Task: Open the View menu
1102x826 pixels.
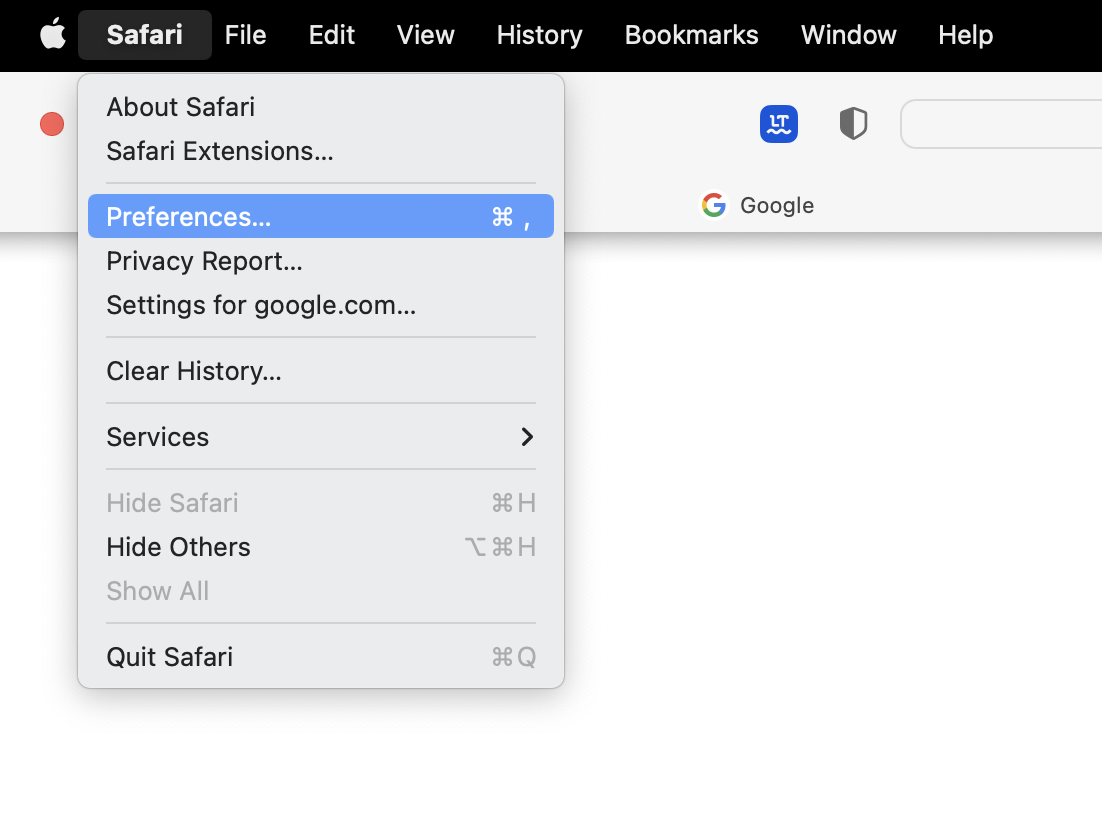Action: tap(425, 35)
